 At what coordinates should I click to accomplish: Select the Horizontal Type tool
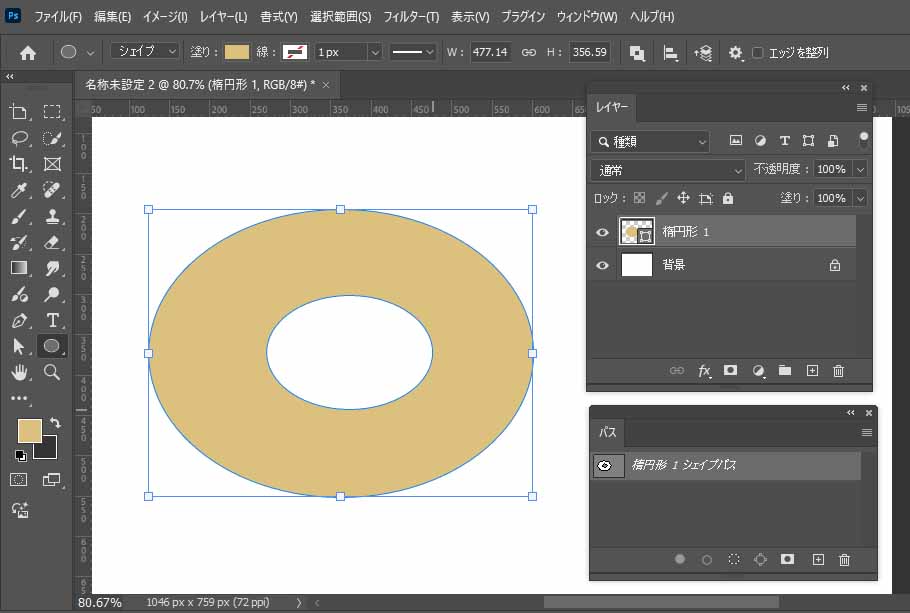(52, 321)
